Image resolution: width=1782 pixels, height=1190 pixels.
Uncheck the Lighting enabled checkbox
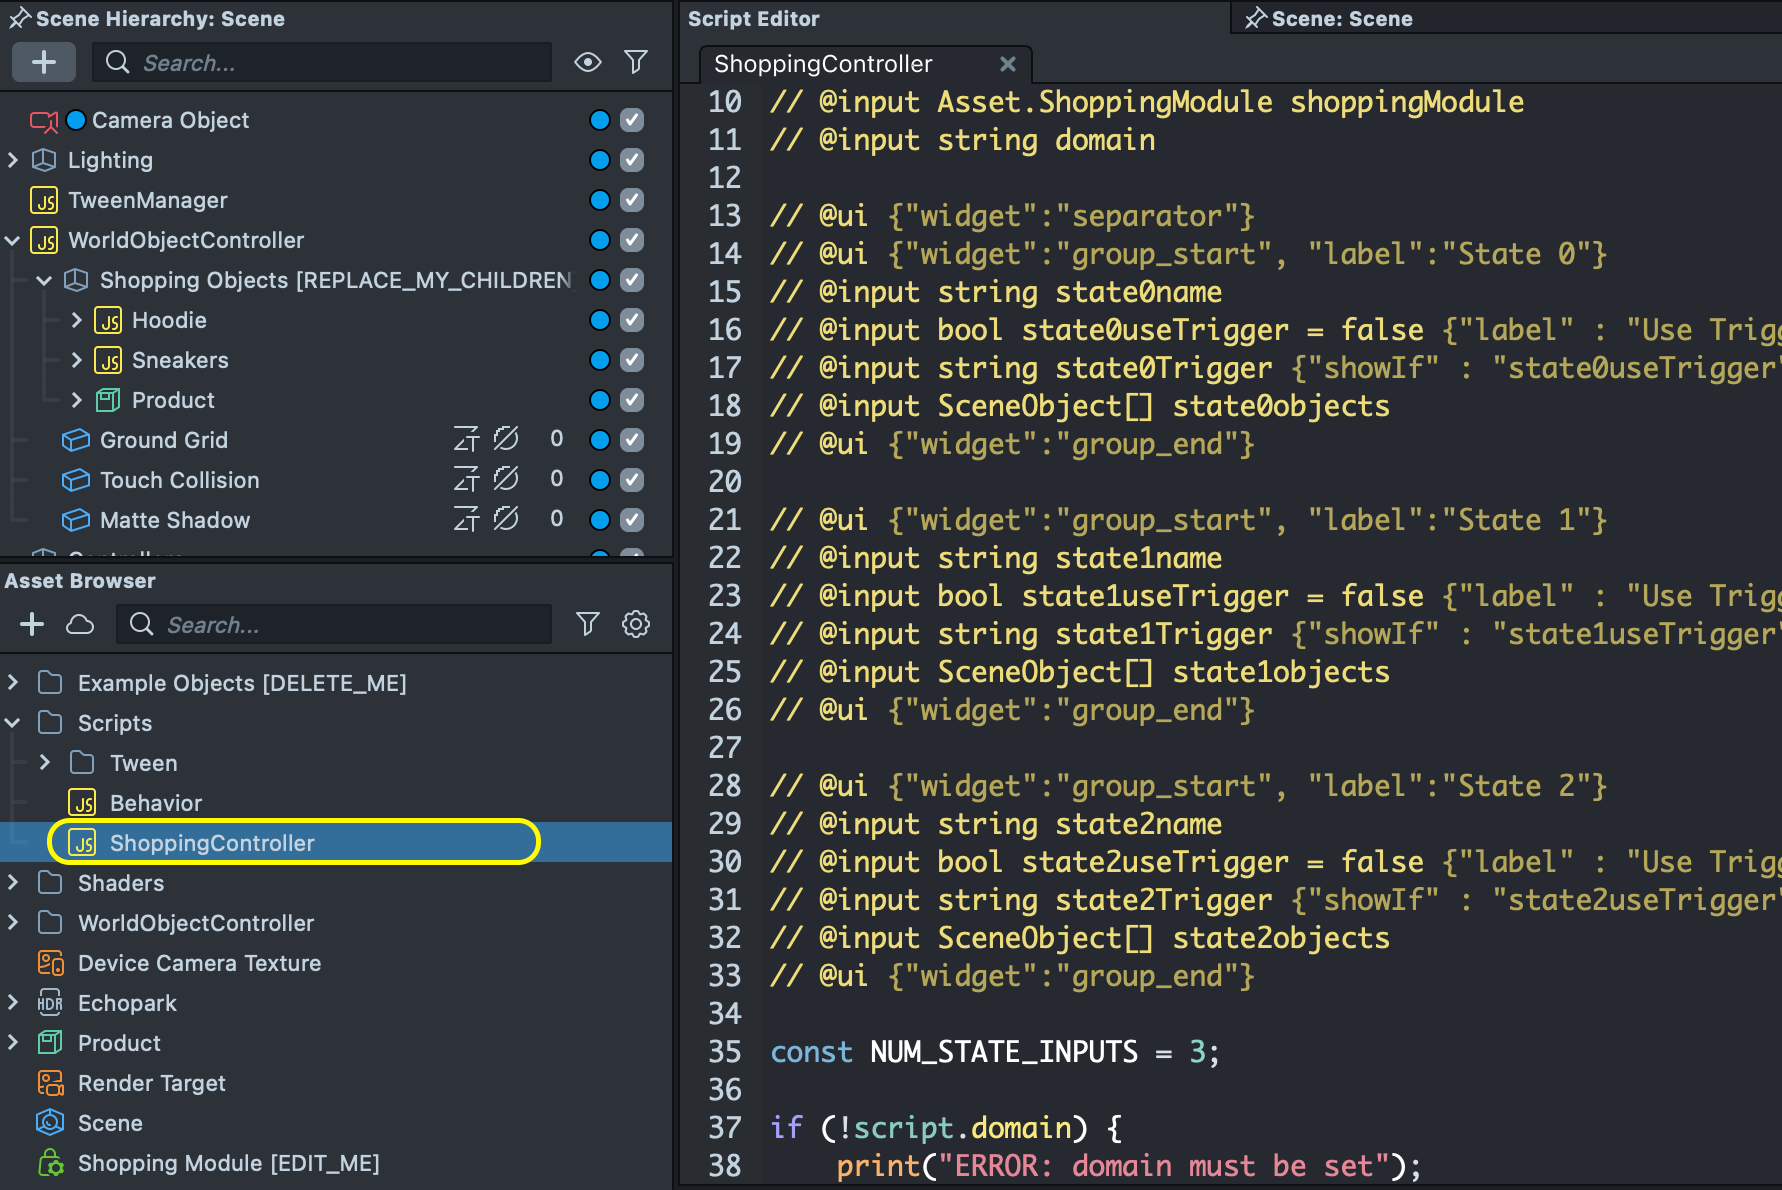632,160
